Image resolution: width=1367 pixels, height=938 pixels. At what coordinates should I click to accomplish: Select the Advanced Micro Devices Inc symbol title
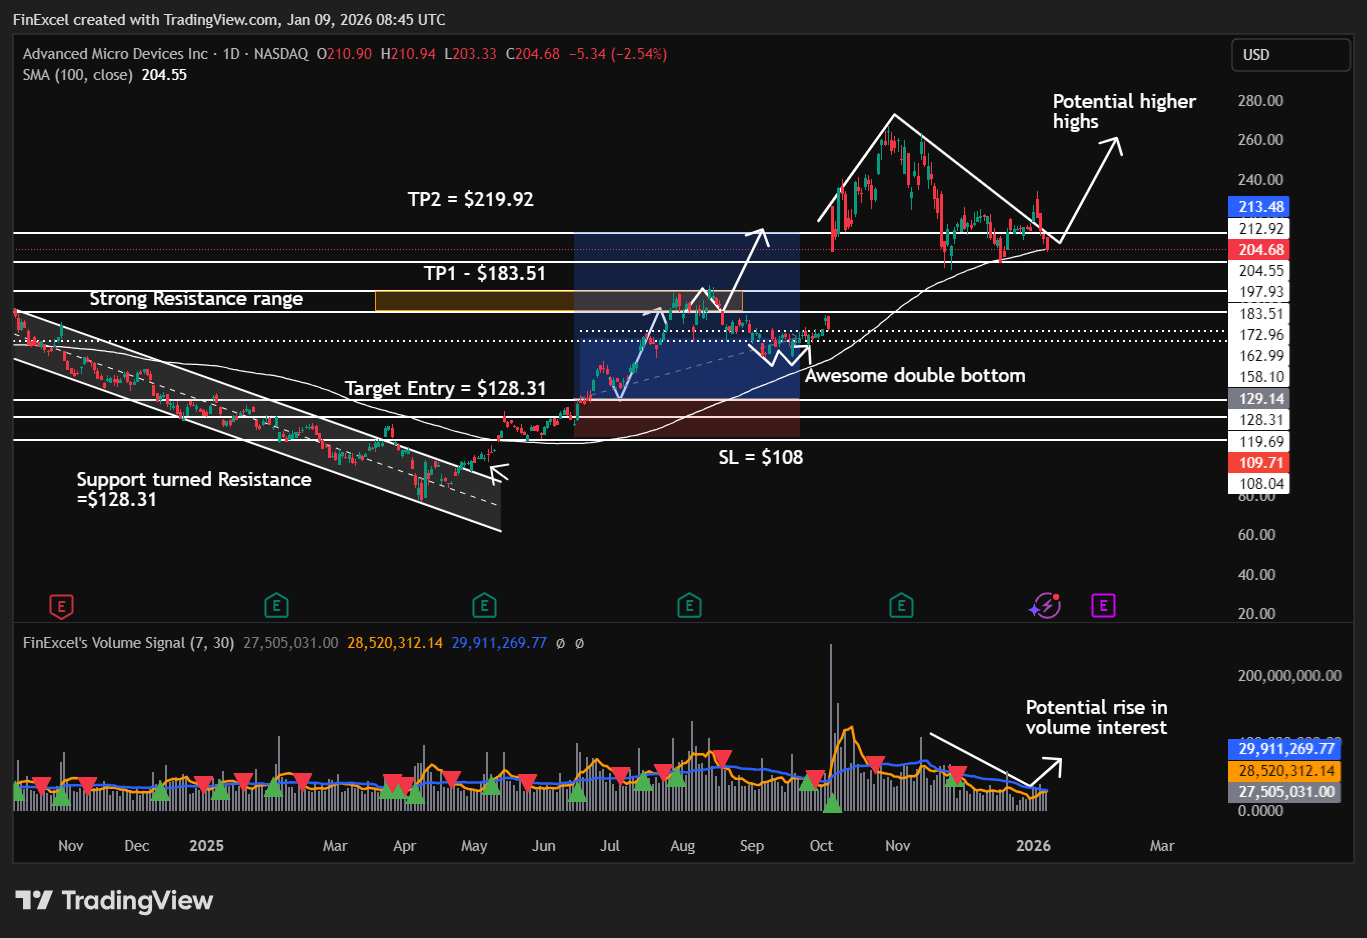point(115,54)
